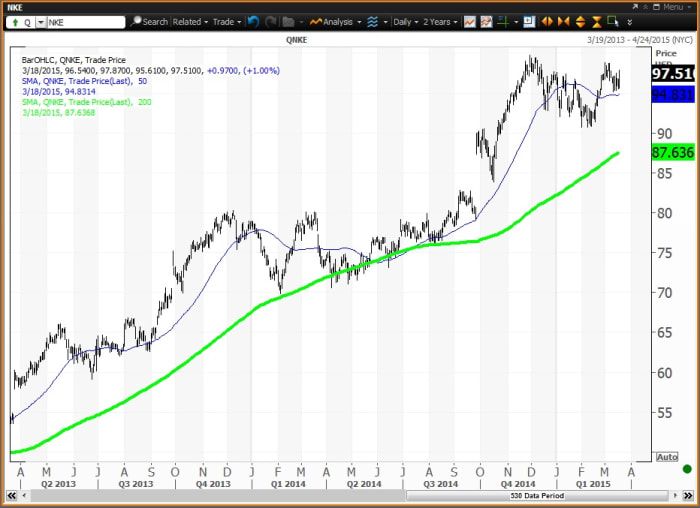700x508 pixels.
Task: Jump to end with double-right arrow button
Action: click(688, 496)
